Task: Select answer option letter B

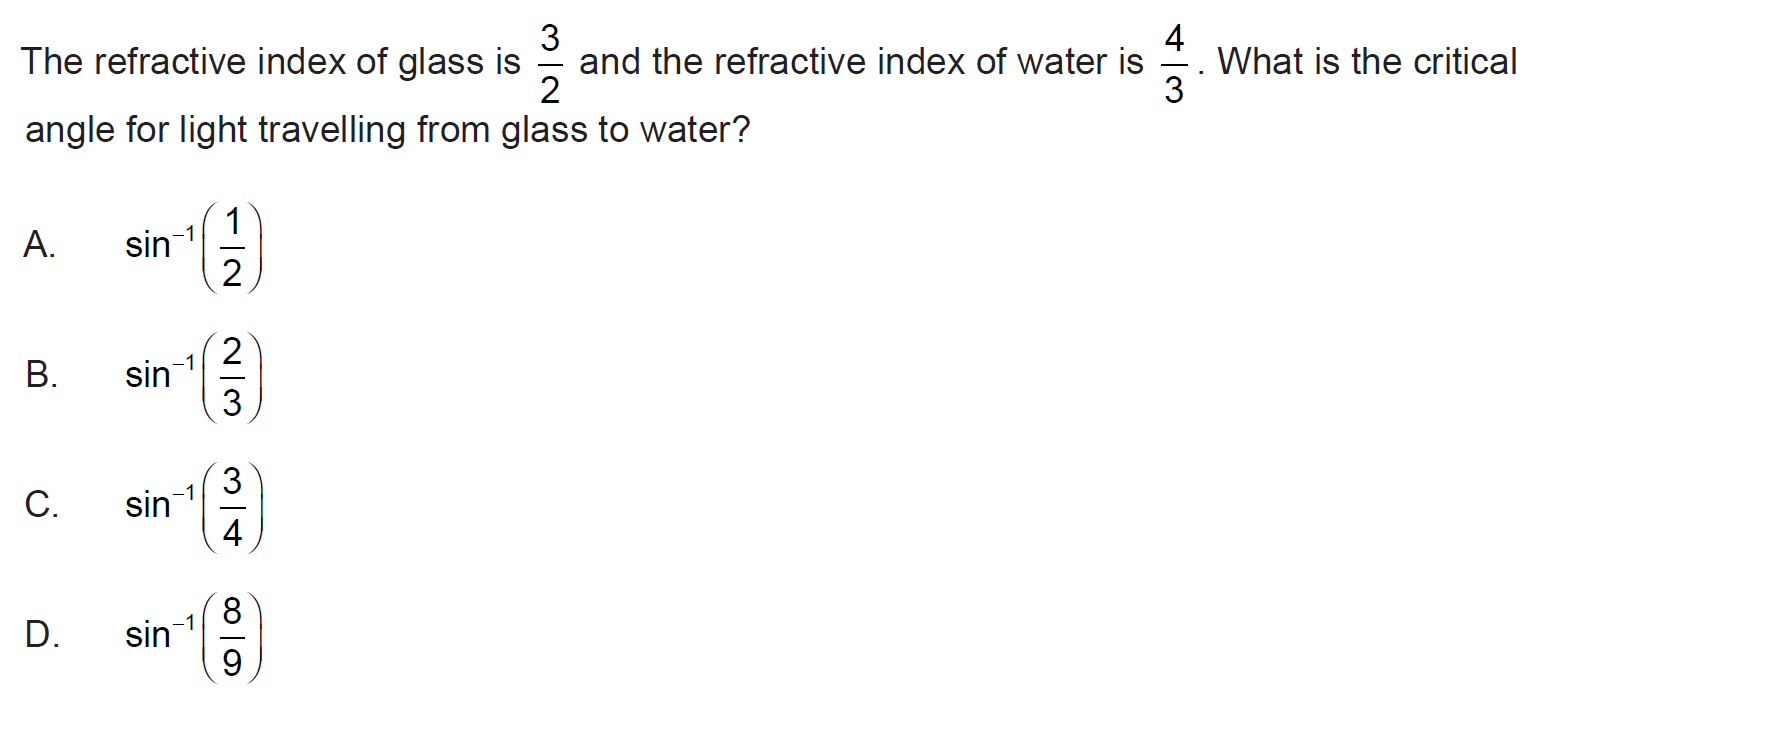Action: 41,374
